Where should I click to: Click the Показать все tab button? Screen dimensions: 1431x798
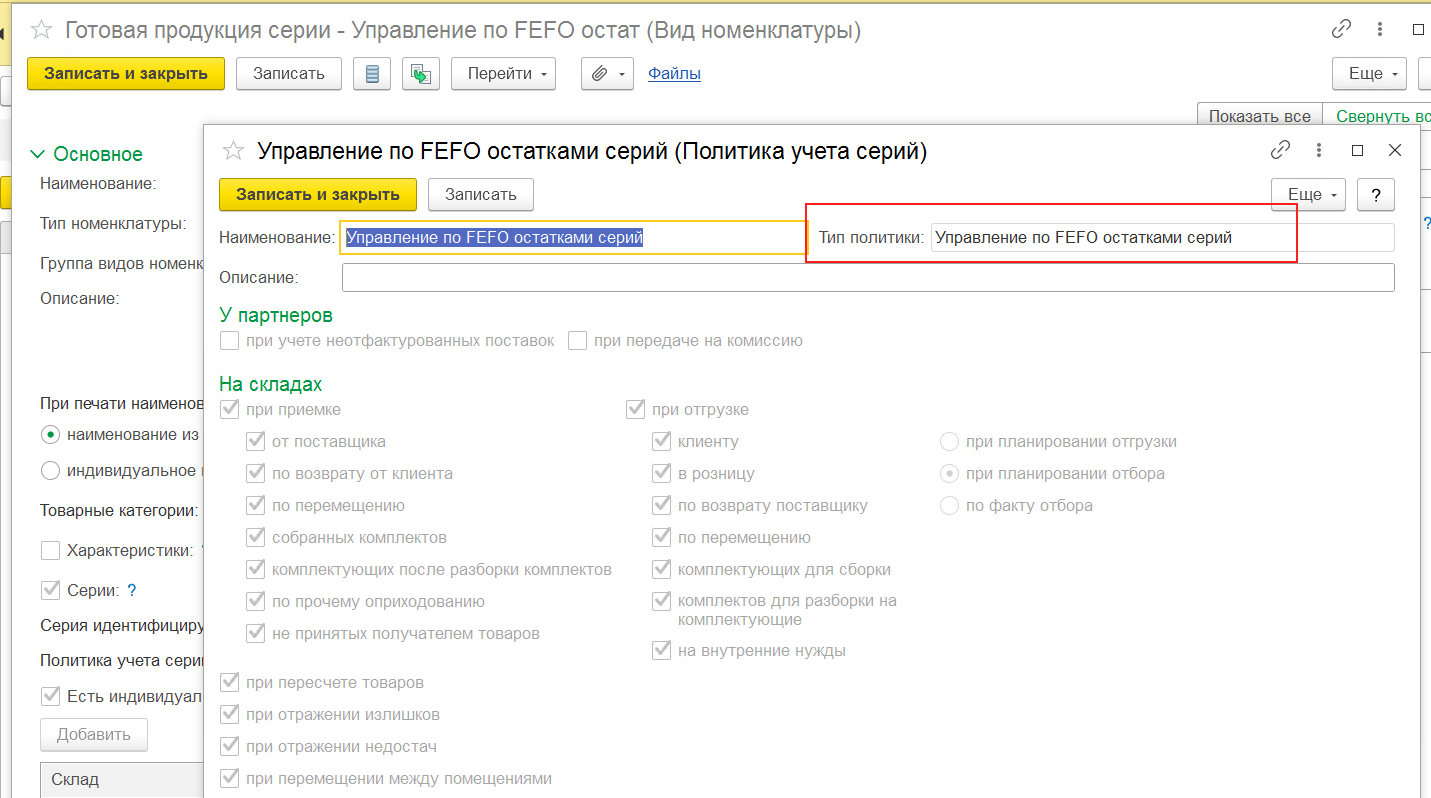click(x=1259, y=116)
